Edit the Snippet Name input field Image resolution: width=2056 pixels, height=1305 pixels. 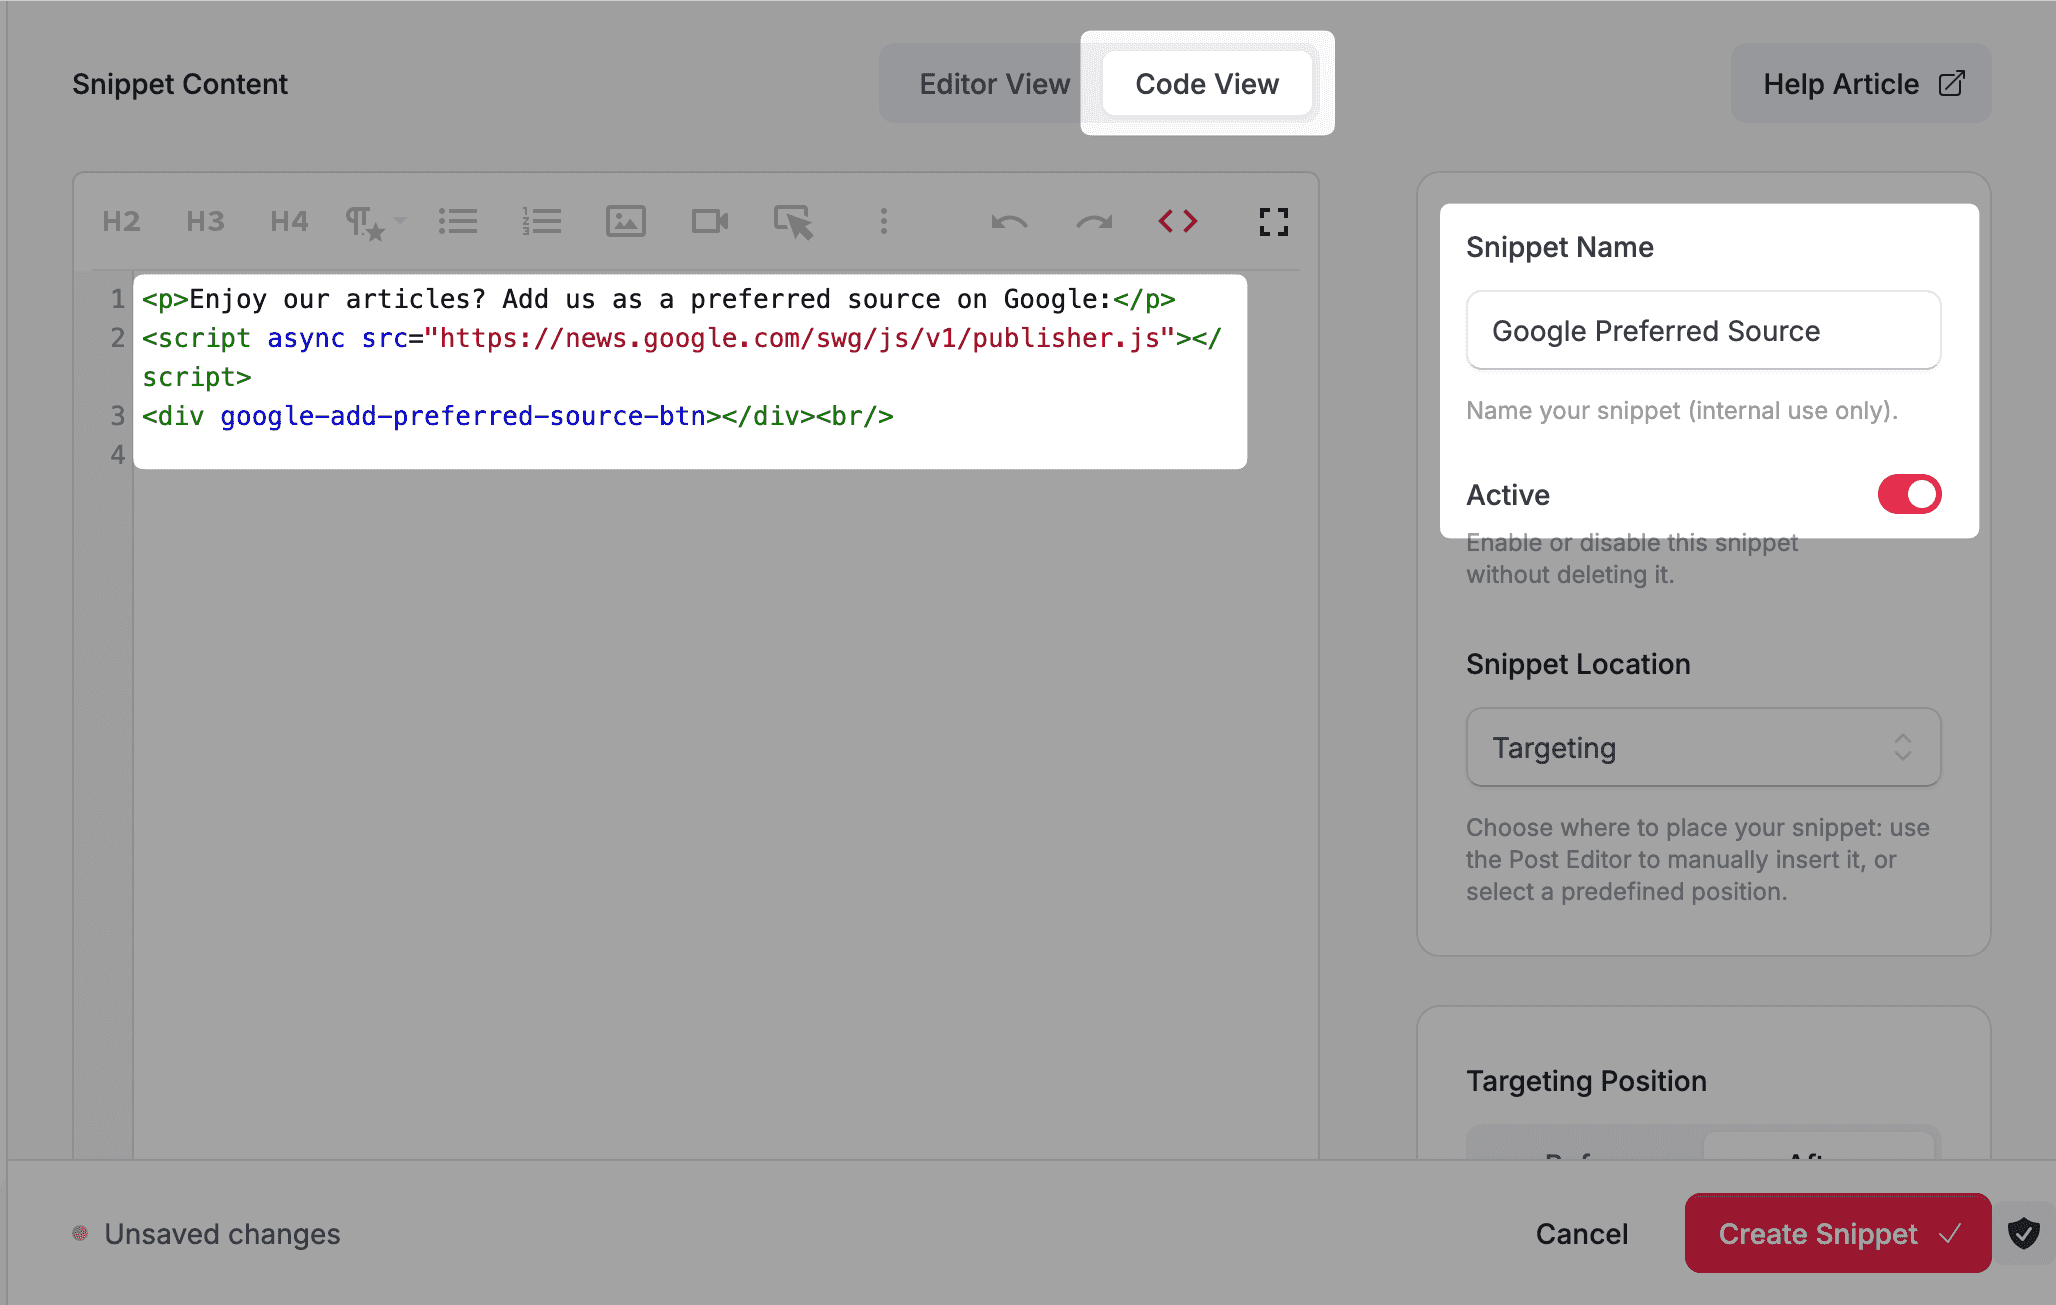1703,331
